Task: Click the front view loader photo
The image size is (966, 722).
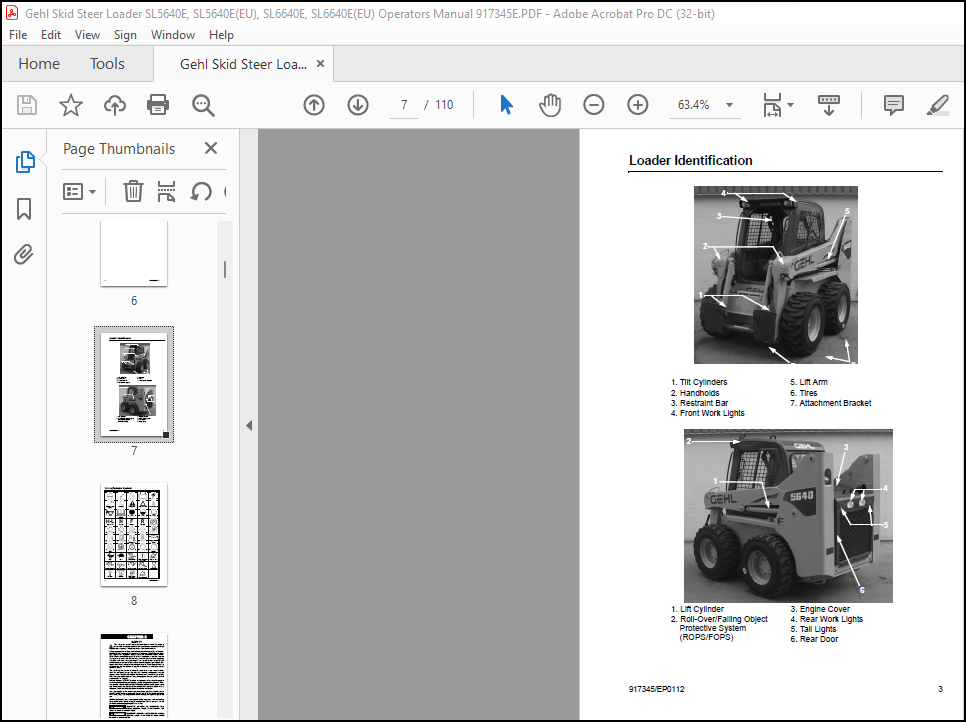Action: (776, 275)
